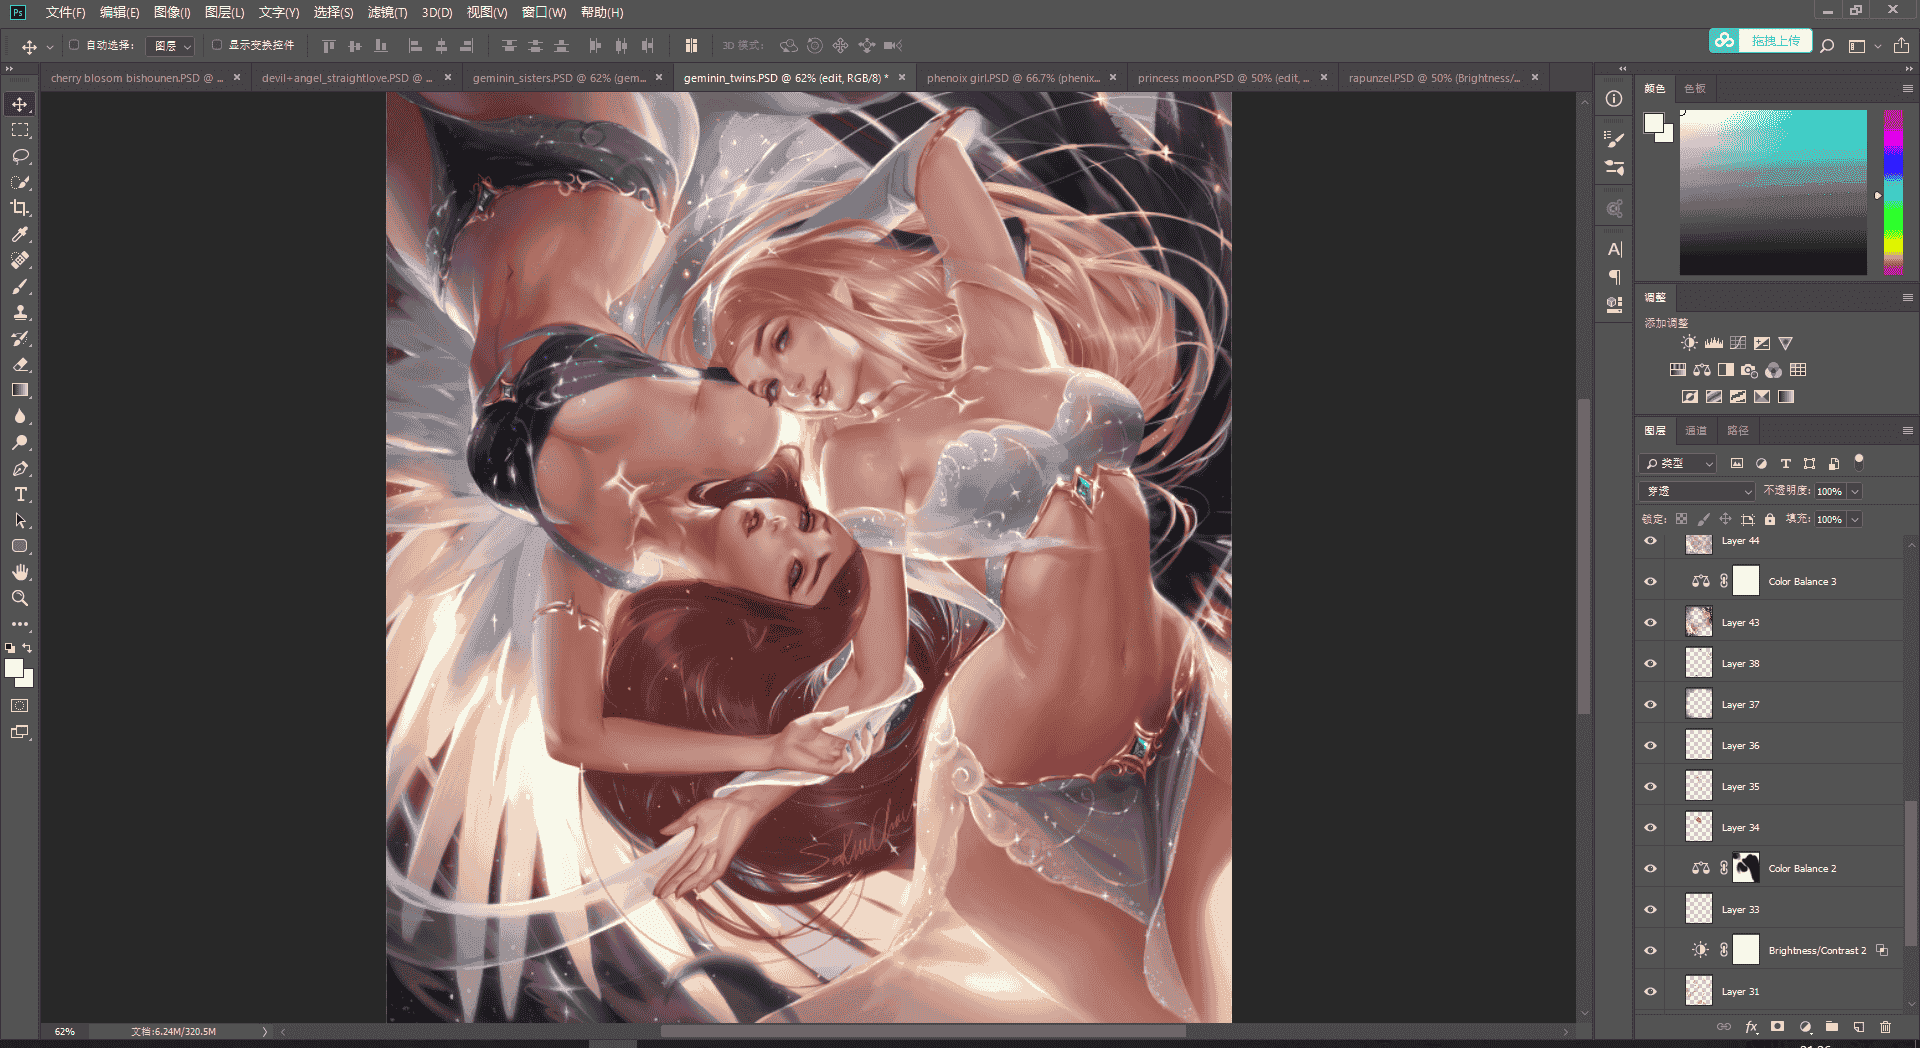The width and height of the screenshot is (1920, 1048).
Task: Hide Layer 44 visibility eye
Action: pyautogui.click(x=1651, y=541)
